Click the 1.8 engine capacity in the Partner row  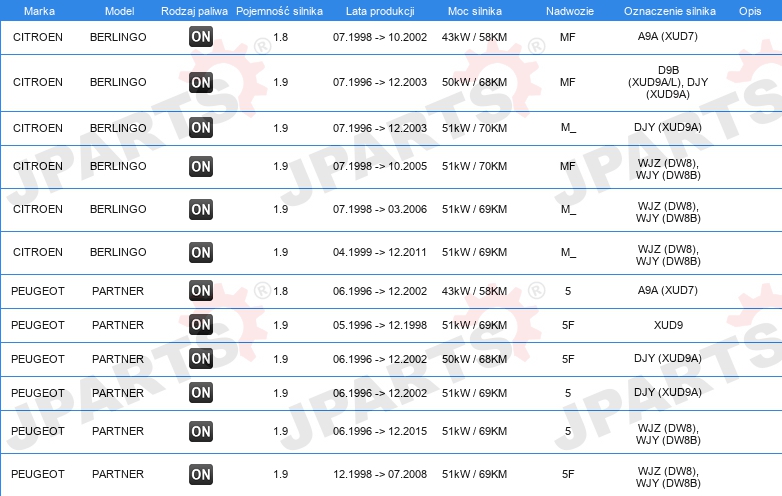(x=281, y=291)
